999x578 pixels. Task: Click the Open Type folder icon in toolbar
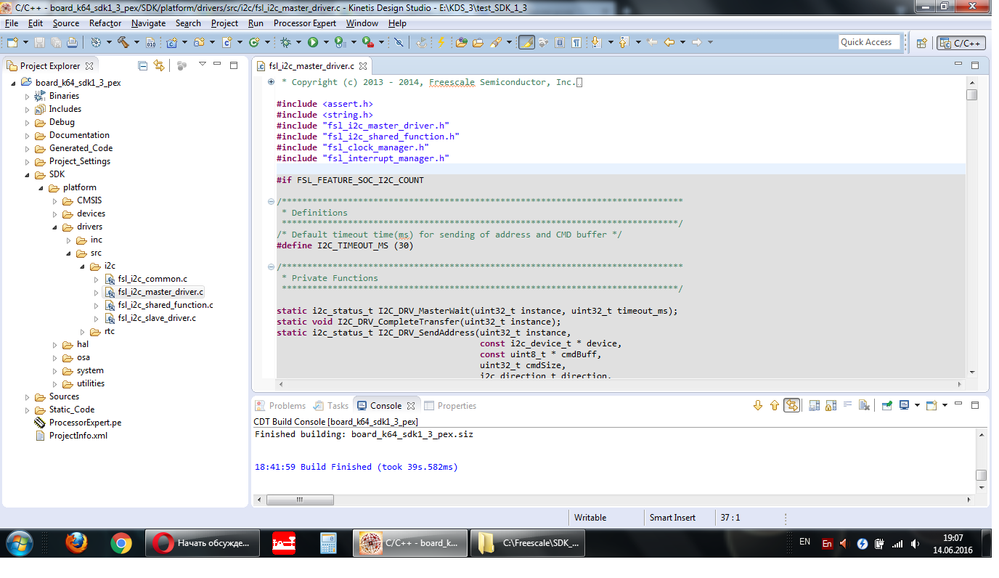click(x=461, y=42)
